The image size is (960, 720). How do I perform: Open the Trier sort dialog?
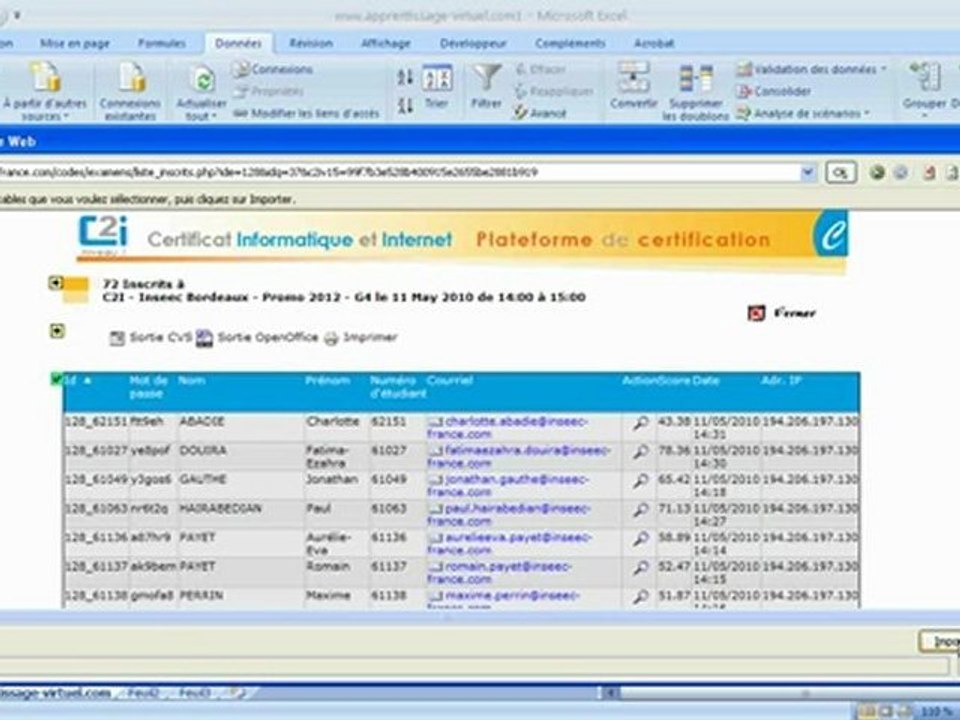pos(437,87)
